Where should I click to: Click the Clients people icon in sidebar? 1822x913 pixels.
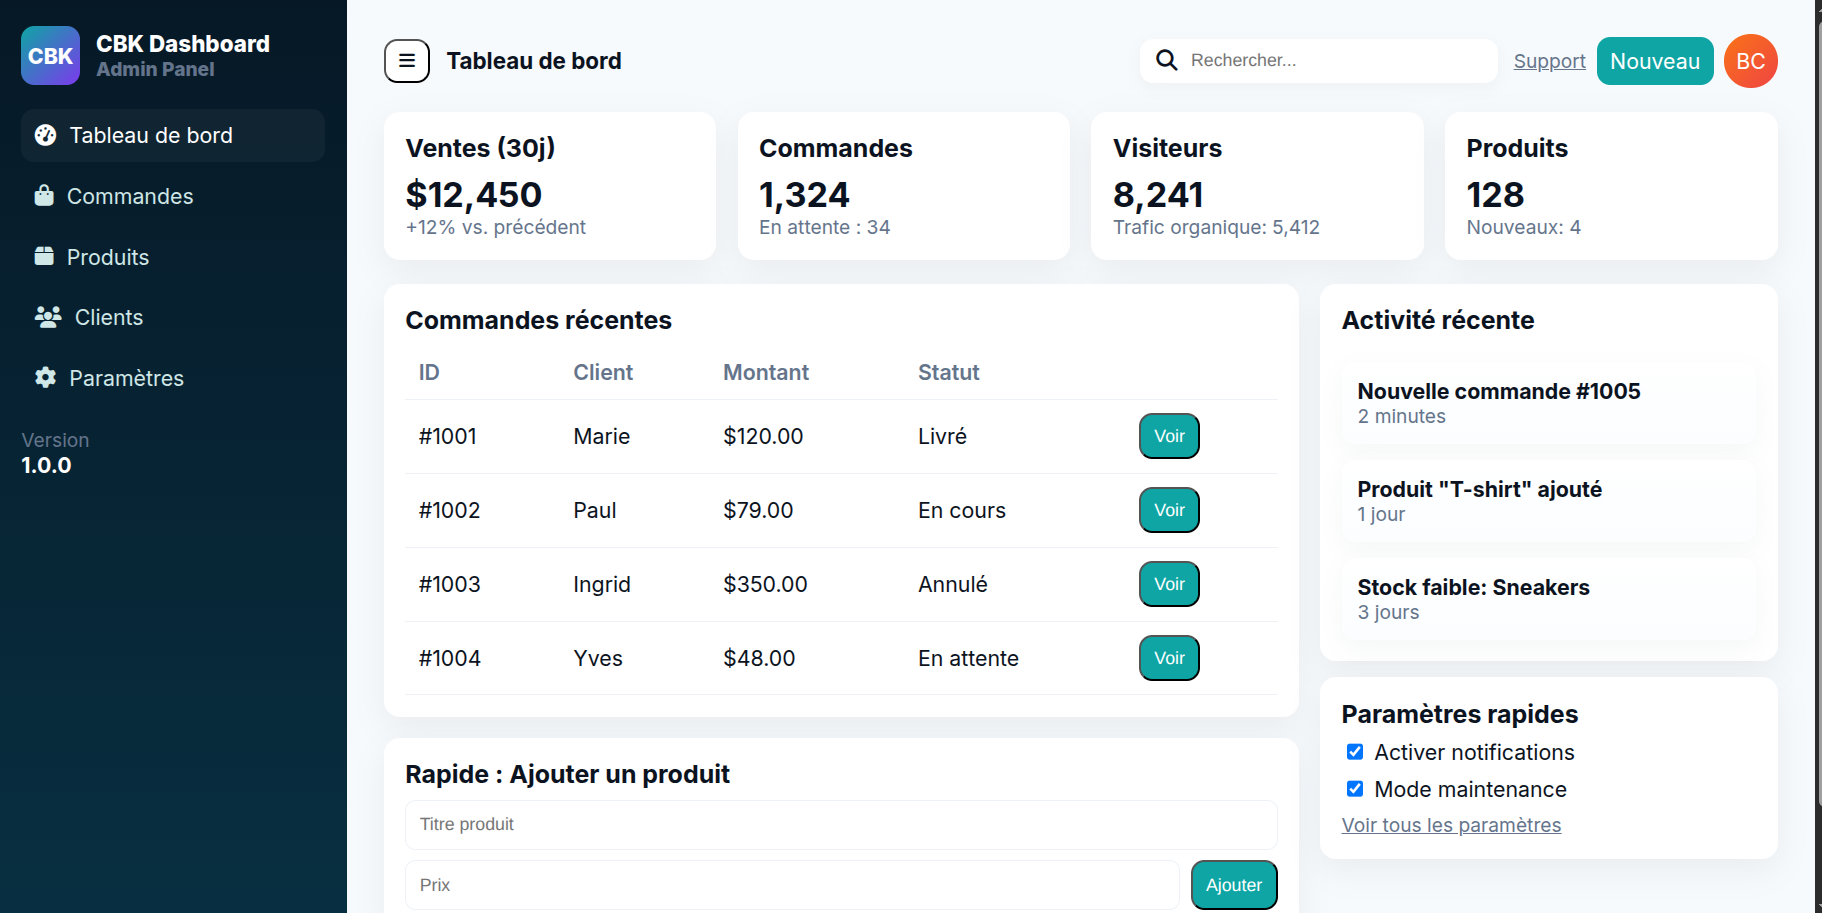[48, 317]
